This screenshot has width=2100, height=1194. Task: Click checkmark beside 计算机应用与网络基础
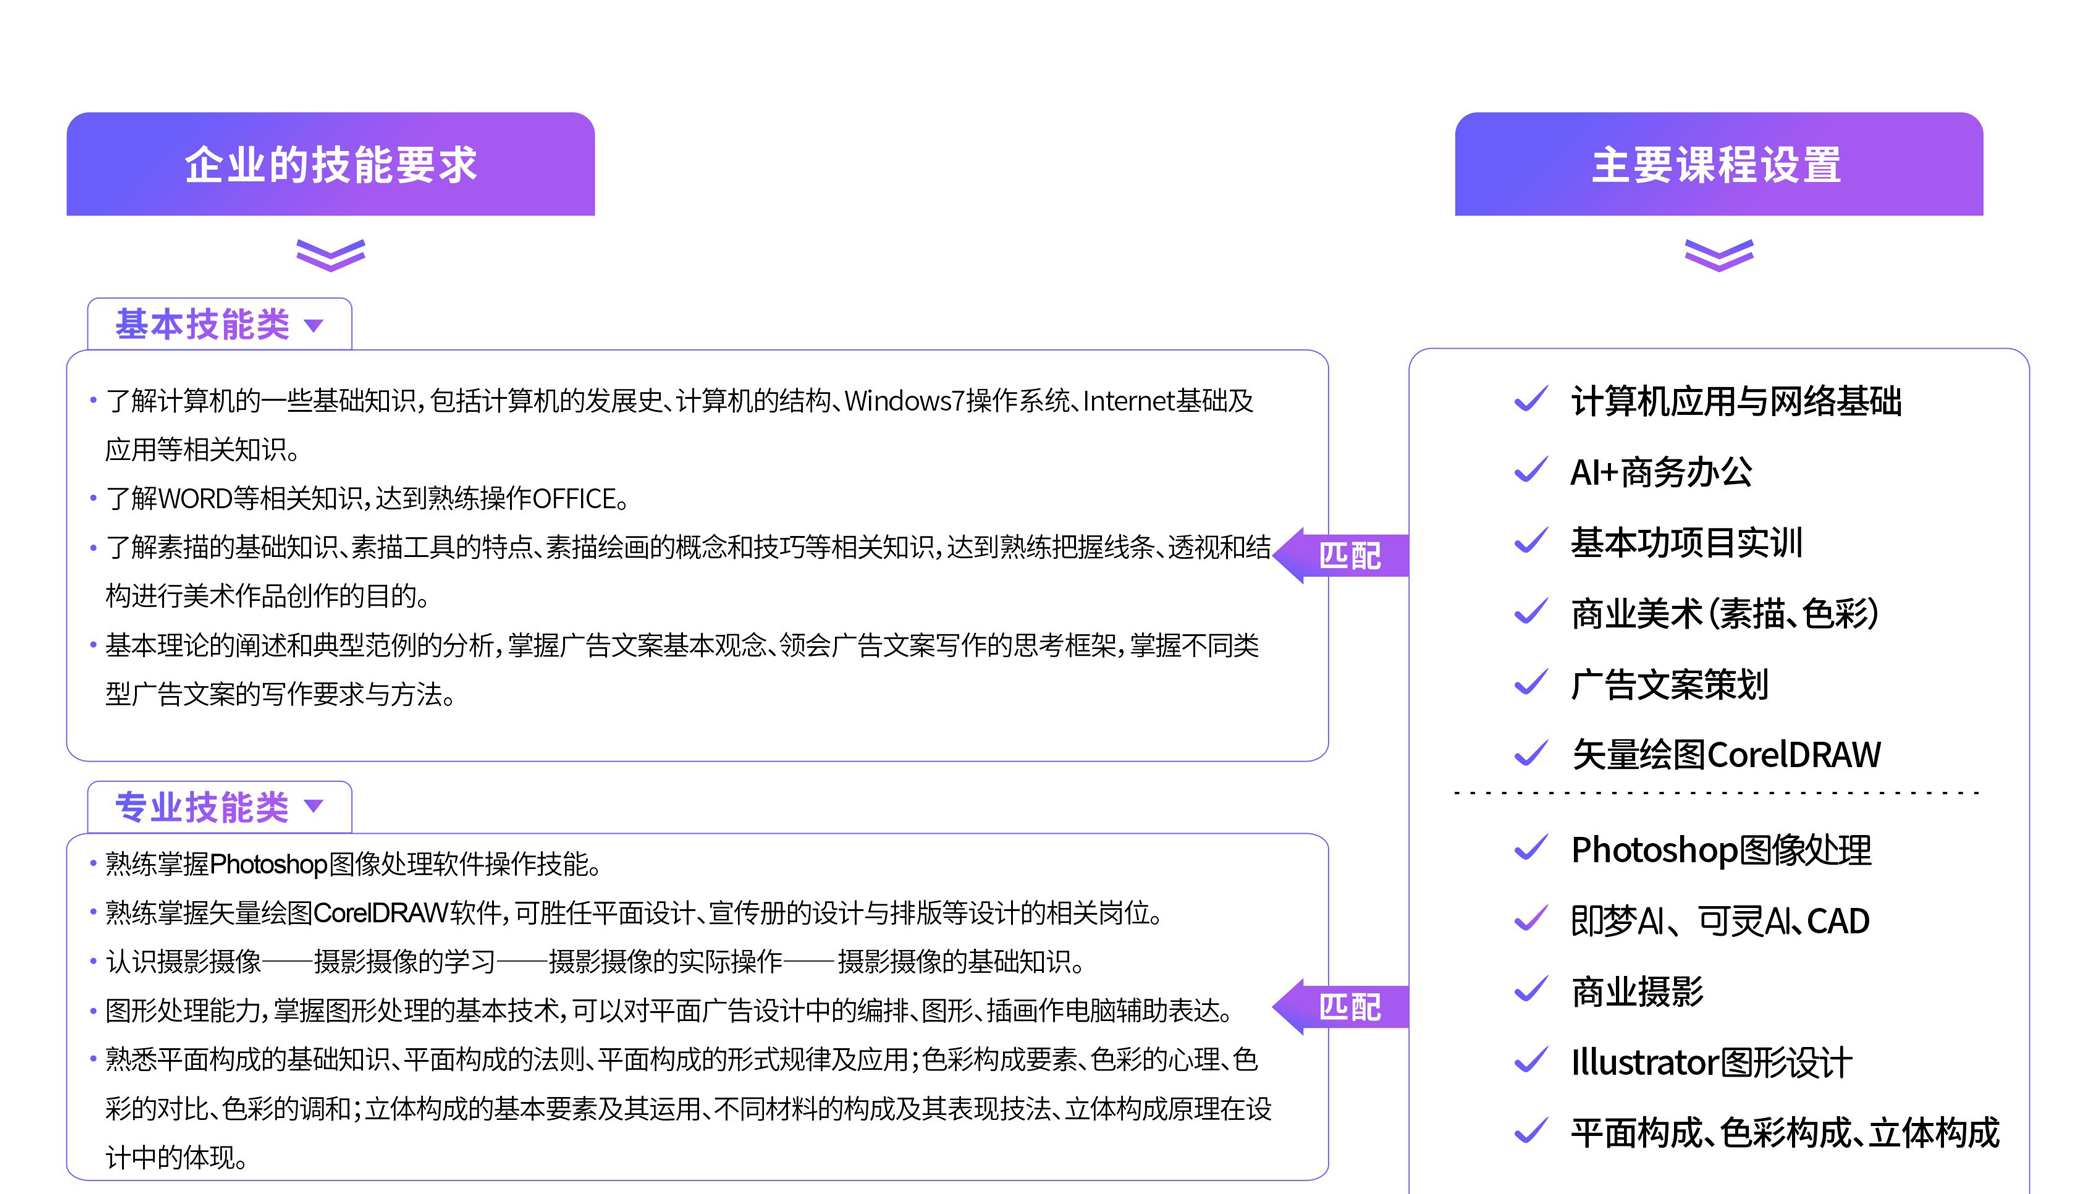(x=1531, y=400)
